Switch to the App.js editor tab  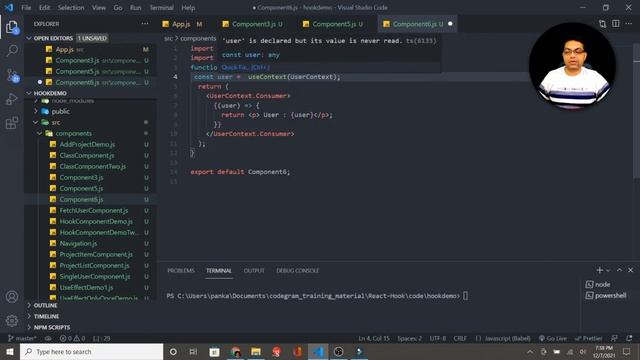coord(182,24)
